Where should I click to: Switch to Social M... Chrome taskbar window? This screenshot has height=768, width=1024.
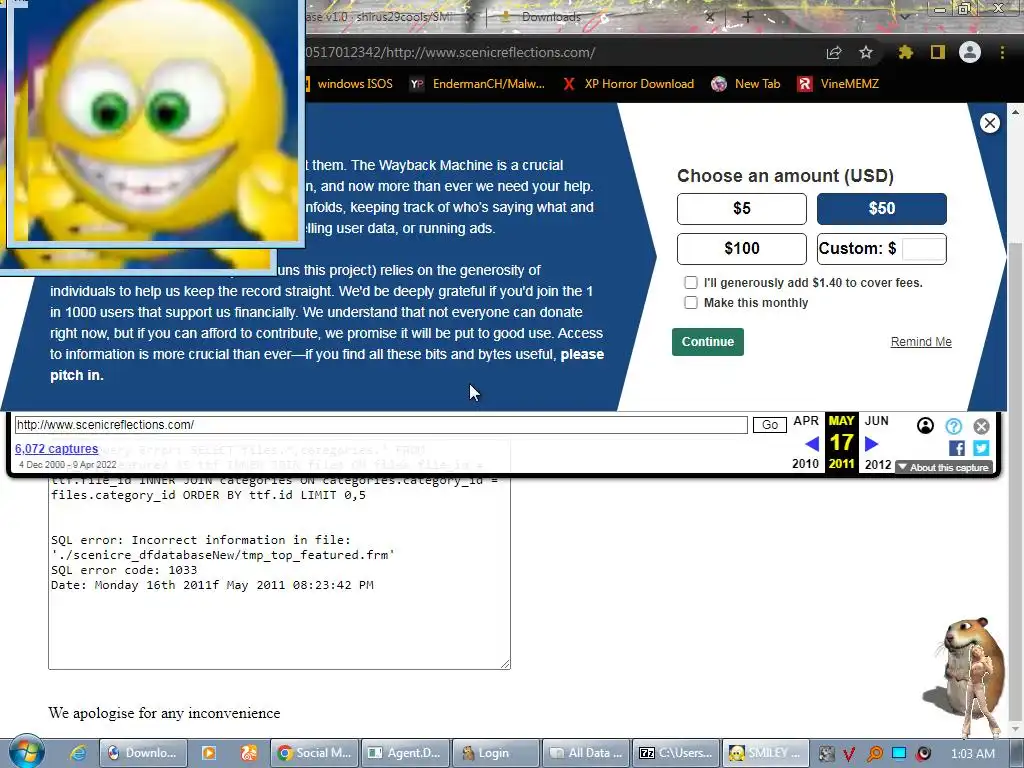coord(314,753)
